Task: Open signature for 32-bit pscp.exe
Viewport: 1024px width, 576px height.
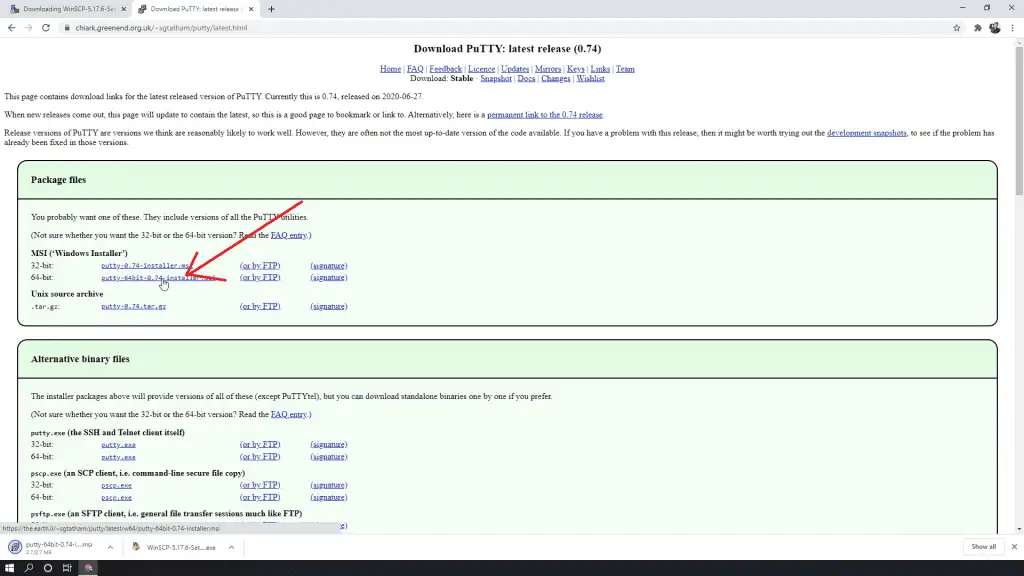Action: (328, 485)
